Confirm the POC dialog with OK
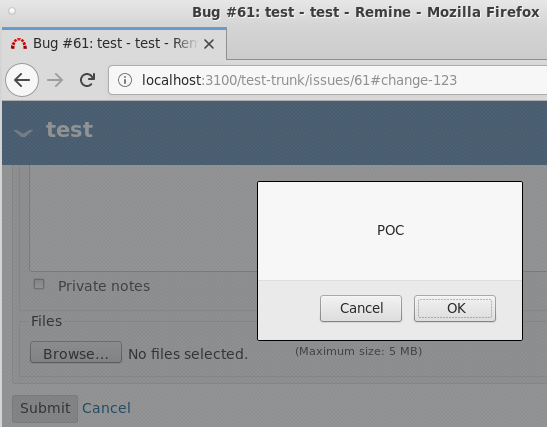The image size is (547, 427). 455,308
